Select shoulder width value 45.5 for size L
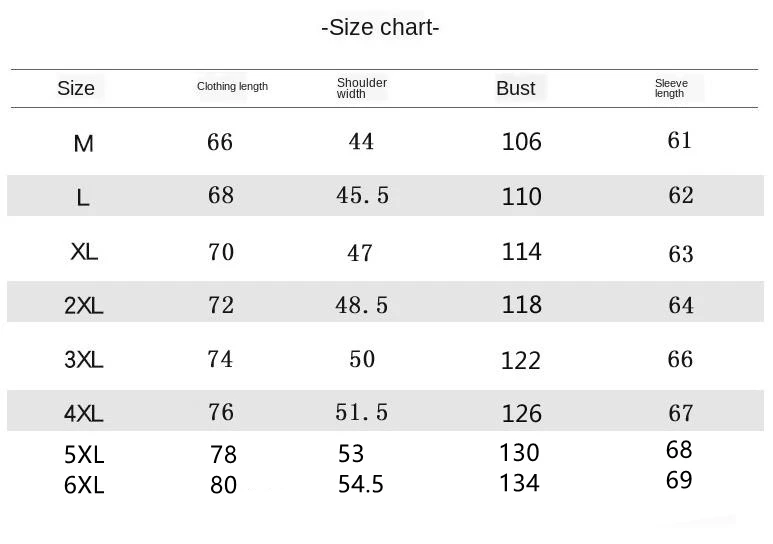The width and height of the screenshot is (773, 544). click(362, 196)
